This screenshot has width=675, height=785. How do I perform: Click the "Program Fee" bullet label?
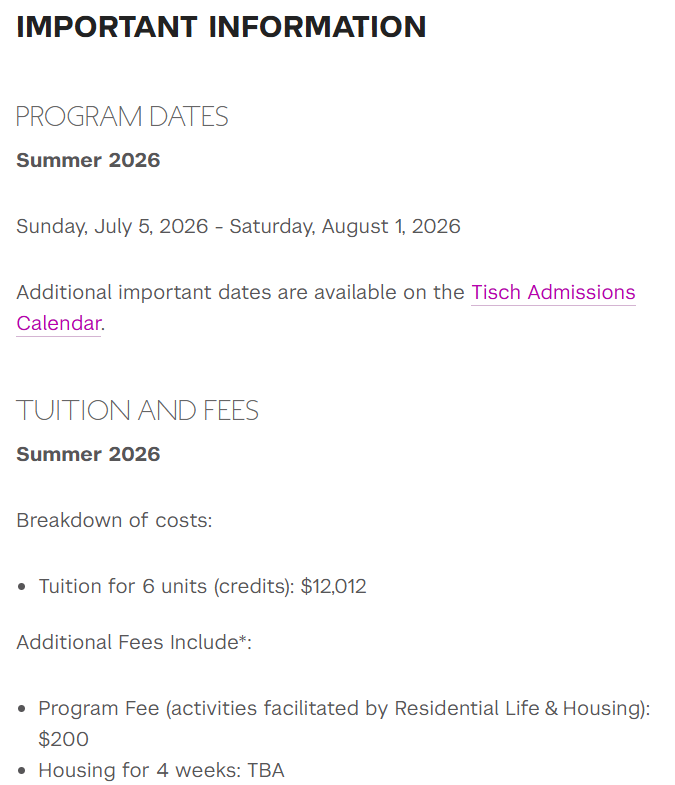[x=99, y=709]
